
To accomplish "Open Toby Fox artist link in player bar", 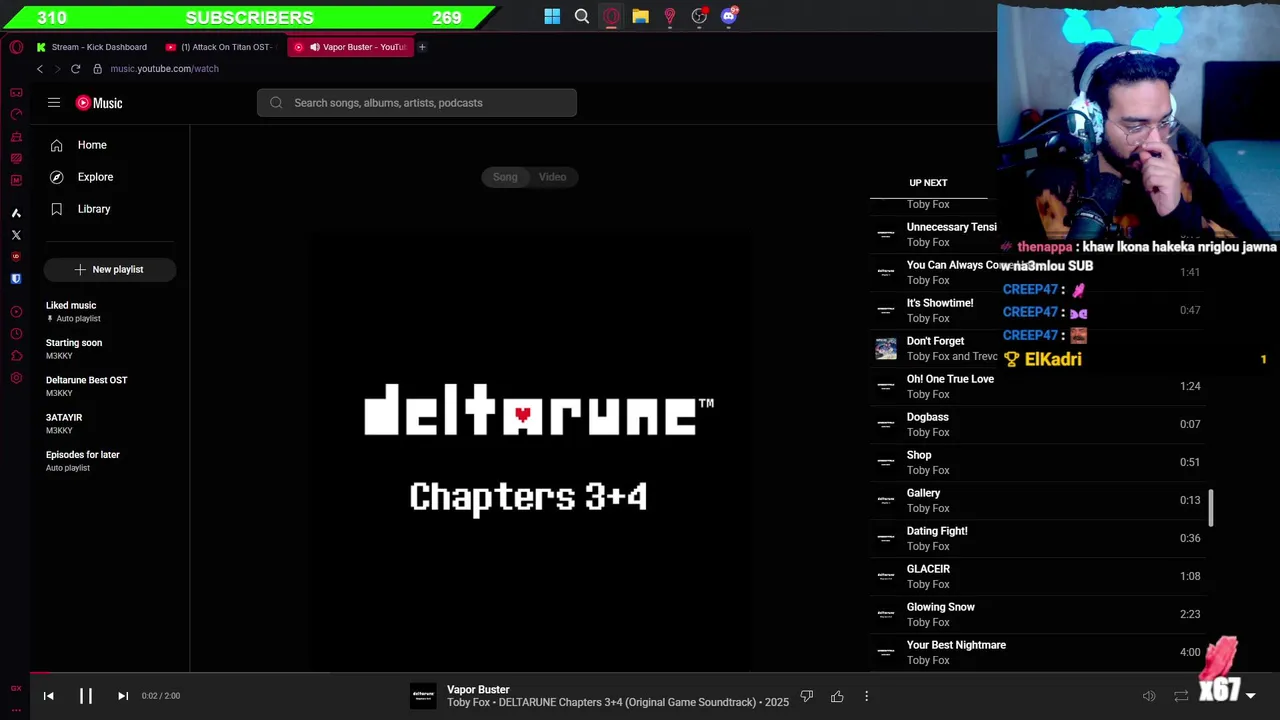I will (x=468, y=703).
